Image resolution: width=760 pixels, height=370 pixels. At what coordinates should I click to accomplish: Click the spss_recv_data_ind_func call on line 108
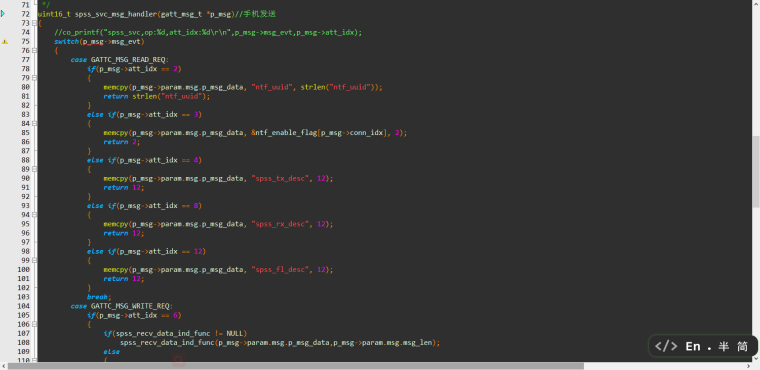tap(280, 342)
